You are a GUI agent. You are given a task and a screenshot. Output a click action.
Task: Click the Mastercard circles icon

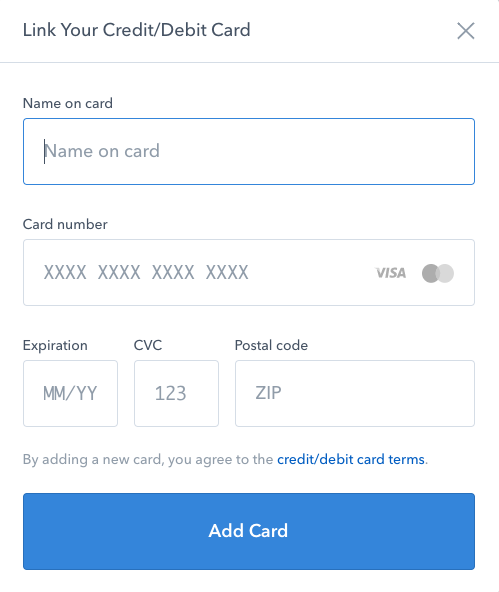[438, 273]
